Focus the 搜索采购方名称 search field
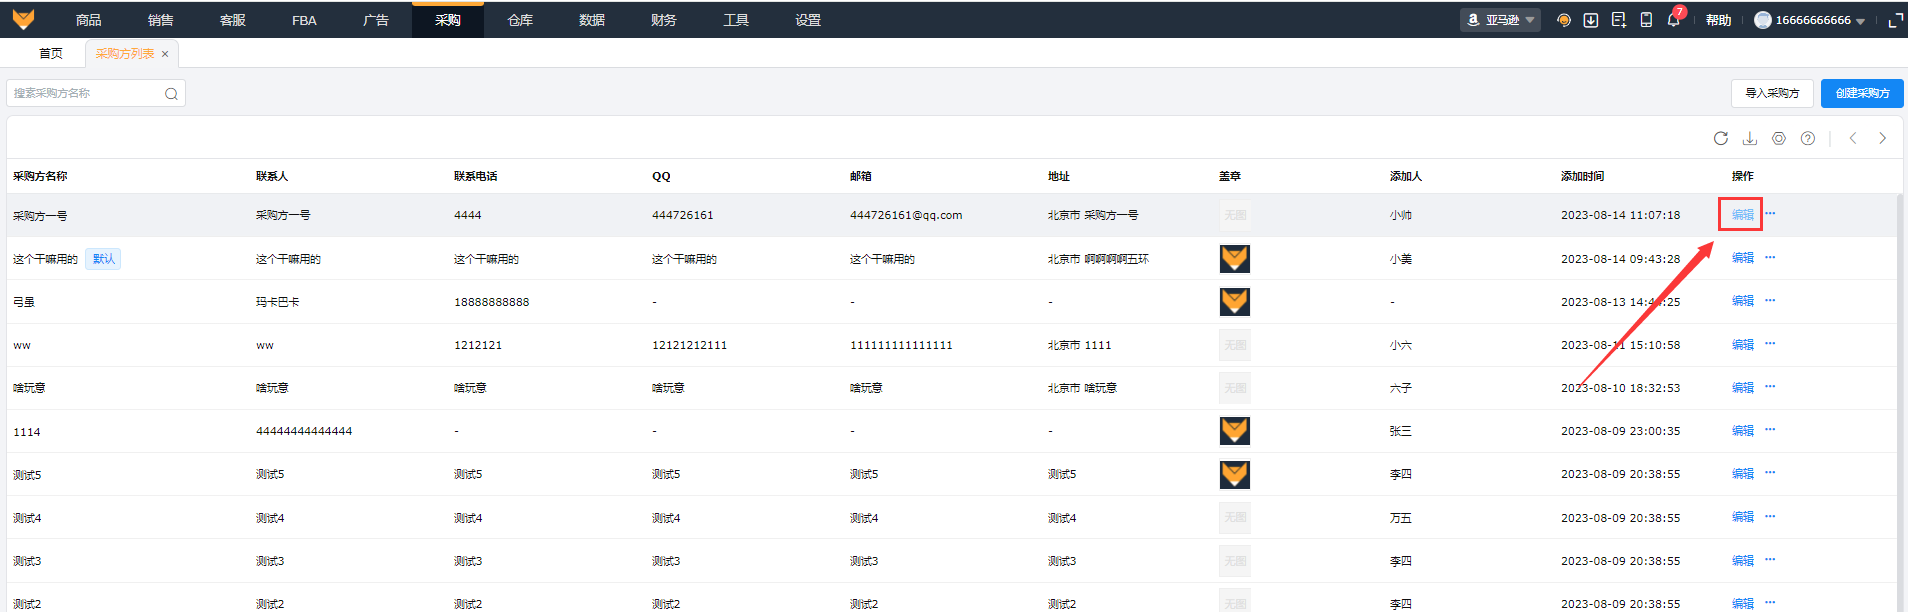Image resolution: width=1908 pixels, height=612 pixels. [x=96, y=93]
